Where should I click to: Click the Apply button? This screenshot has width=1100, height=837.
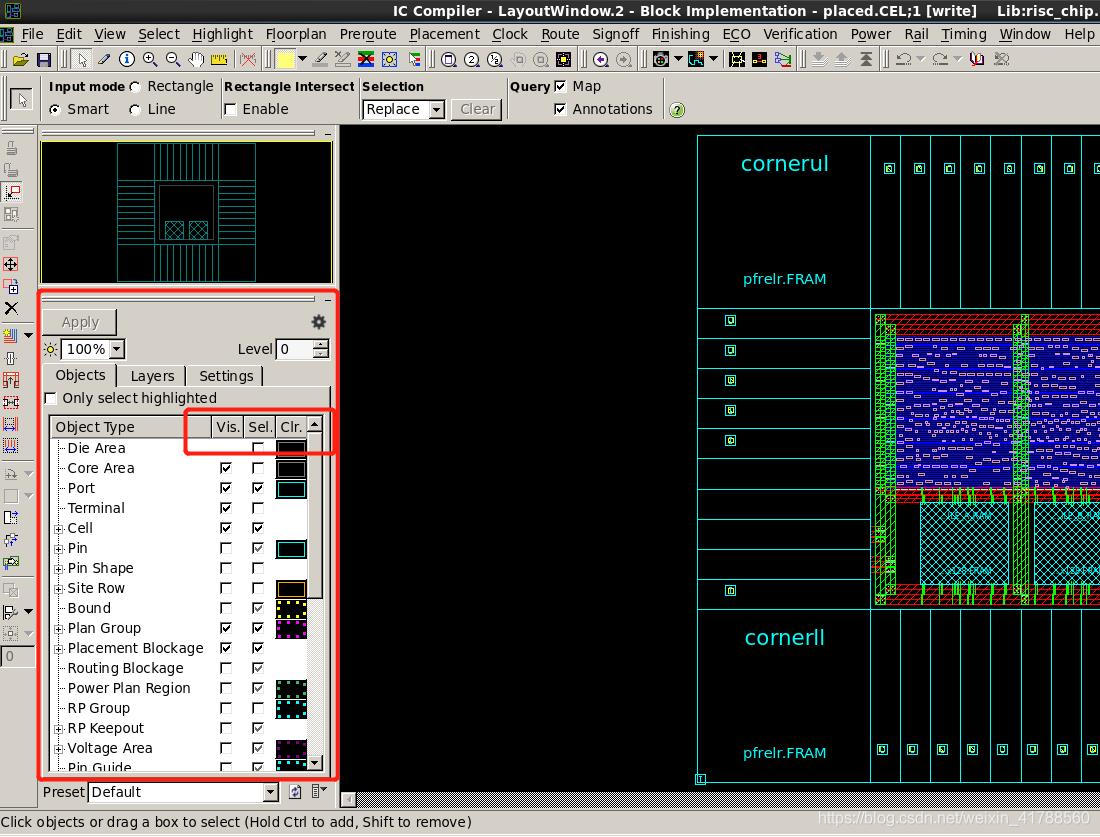pos(80,322)
